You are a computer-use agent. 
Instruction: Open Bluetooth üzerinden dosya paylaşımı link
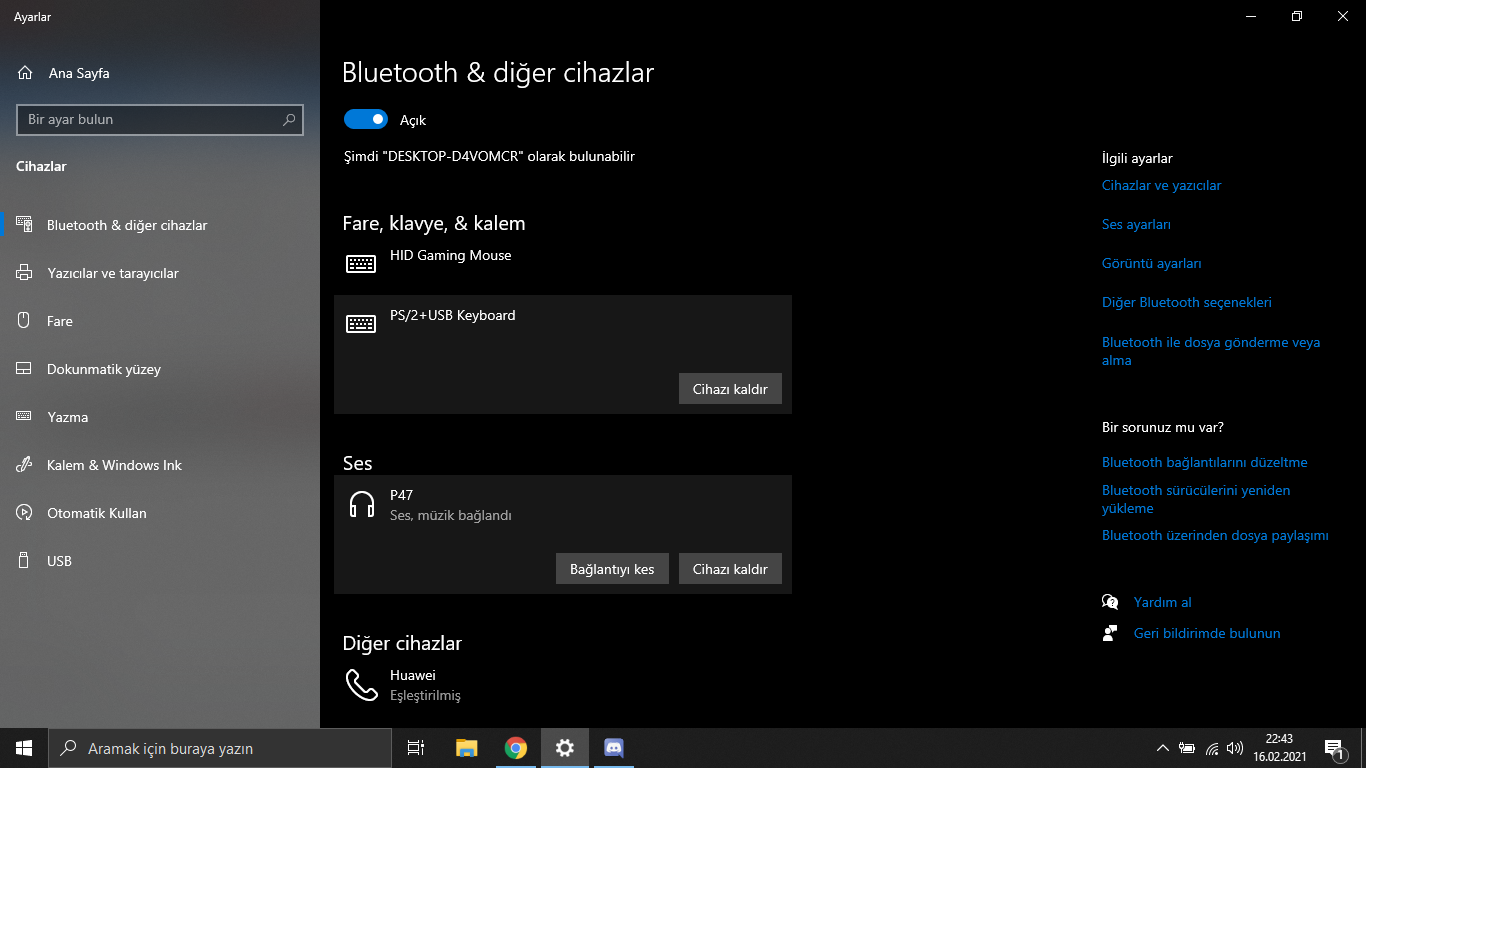(1215, 535)
